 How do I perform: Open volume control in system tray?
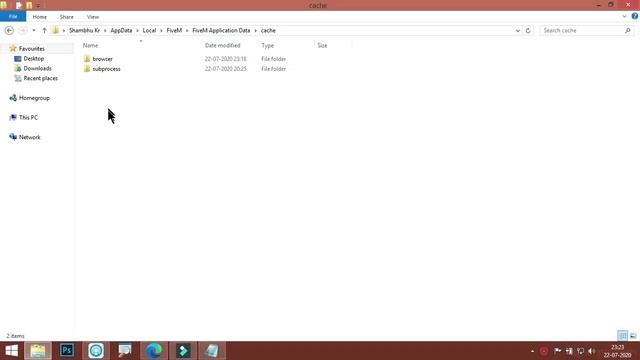[x=592, y=351]
